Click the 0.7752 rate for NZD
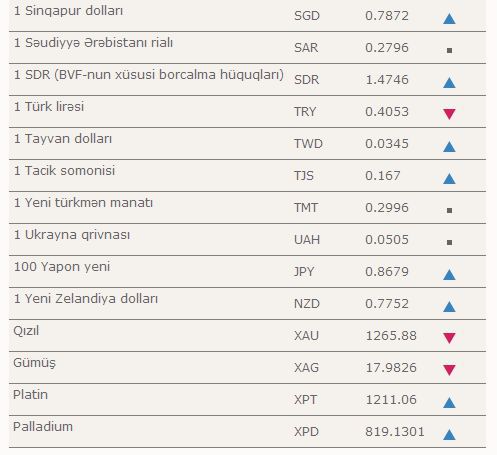This screenshot has height=455, width=497. coord(387,304)
